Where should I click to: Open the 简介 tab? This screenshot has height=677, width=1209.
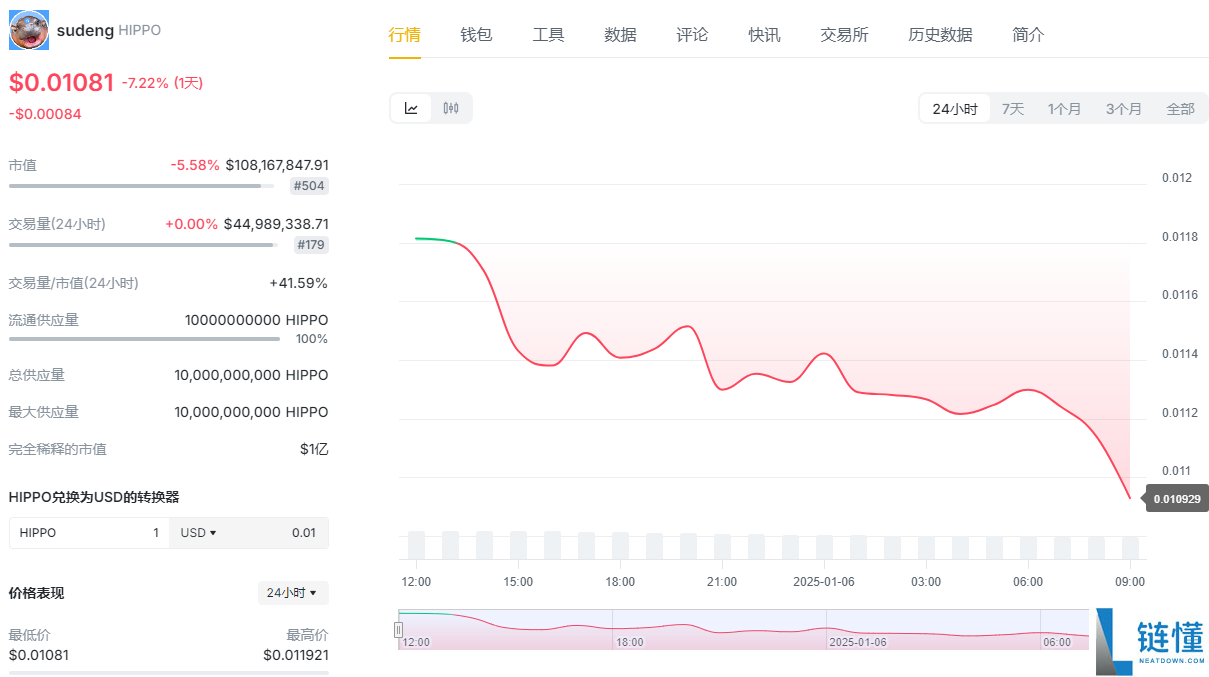pos(1028,35)
